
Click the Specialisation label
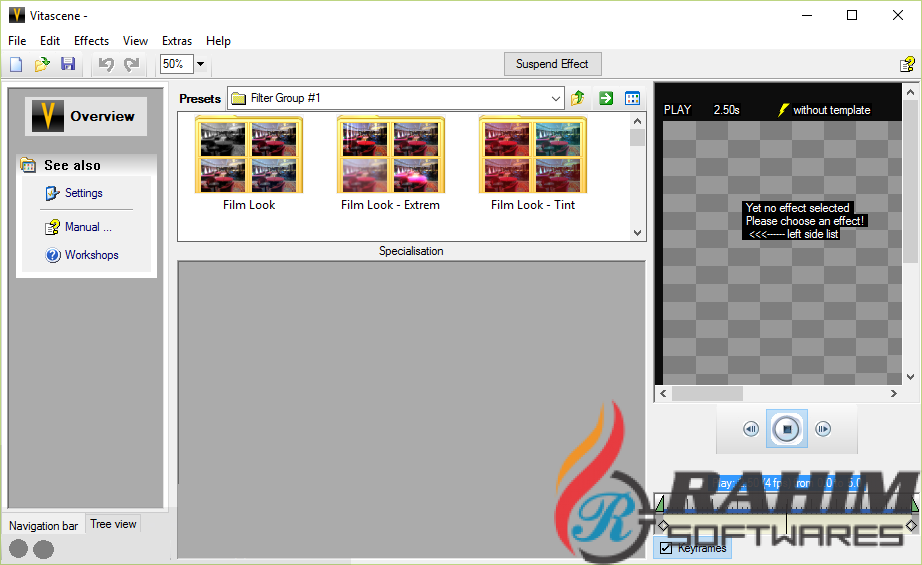(411, 251)
